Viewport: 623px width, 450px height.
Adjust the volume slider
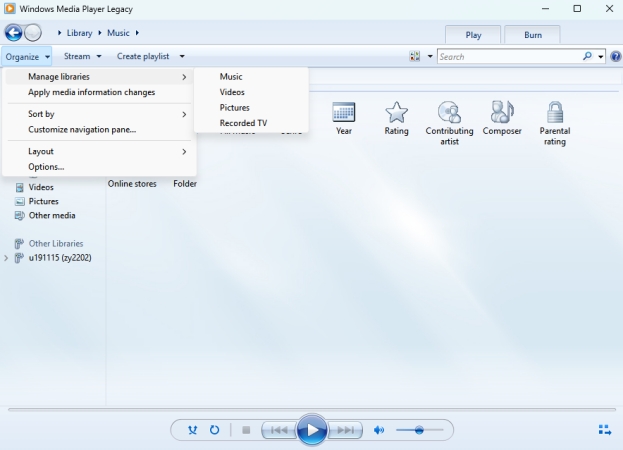click(419, 430)
